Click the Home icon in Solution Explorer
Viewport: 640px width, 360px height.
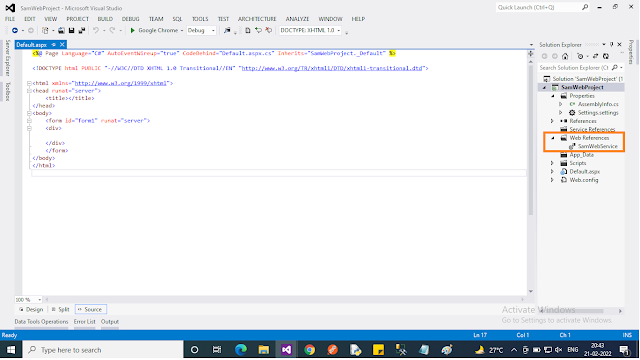tap(565, 56)
